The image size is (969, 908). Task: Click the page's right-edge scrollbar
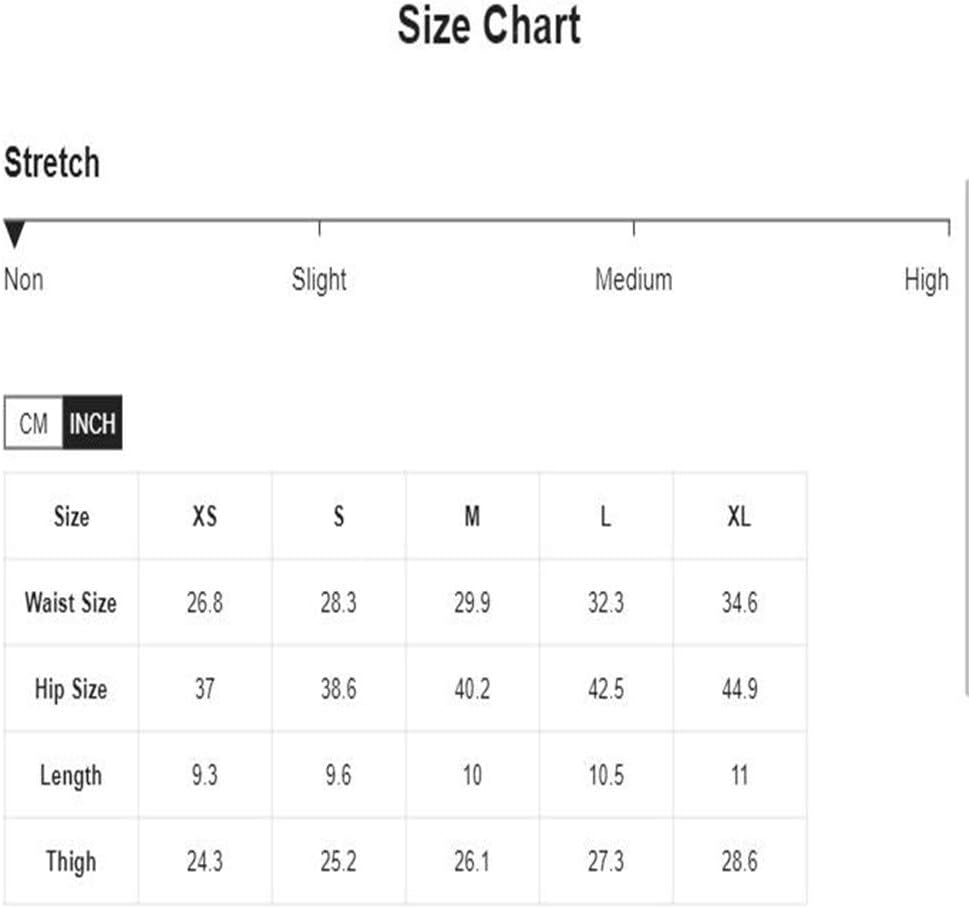(966, 439)
